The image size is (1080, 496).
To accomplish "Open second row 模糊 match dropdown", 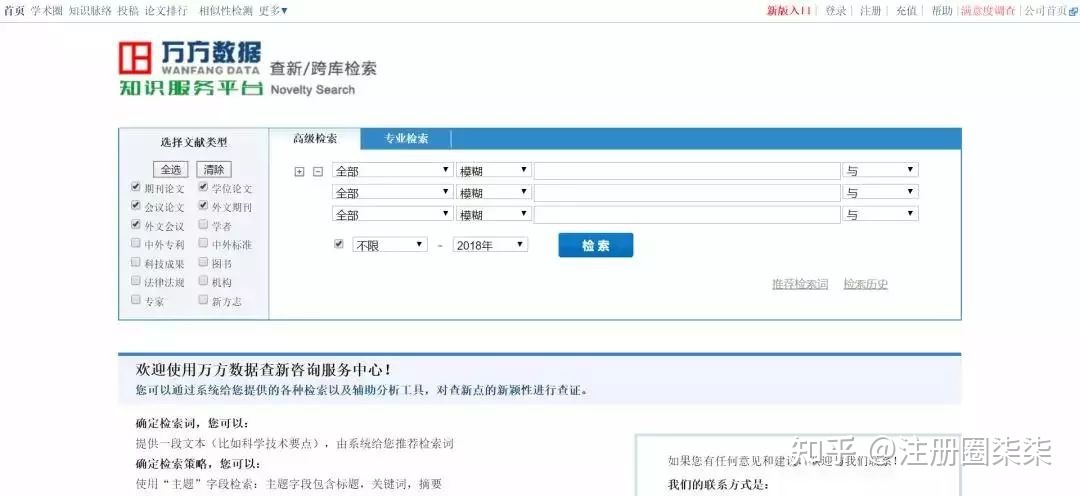I will click(x=494, y=193).
